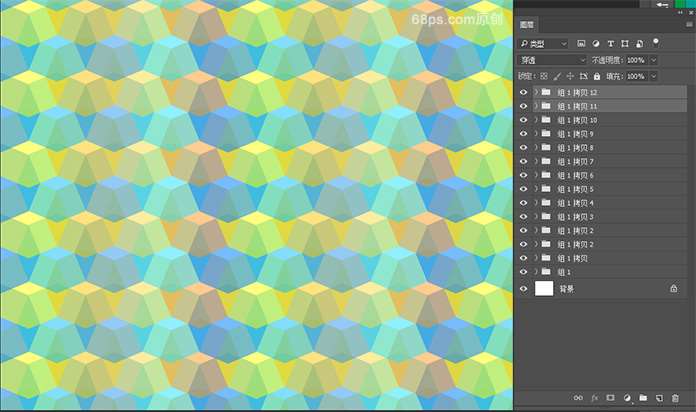
Task: Open the 填充 fill slider arrow
Action: [x=653, y=76]
